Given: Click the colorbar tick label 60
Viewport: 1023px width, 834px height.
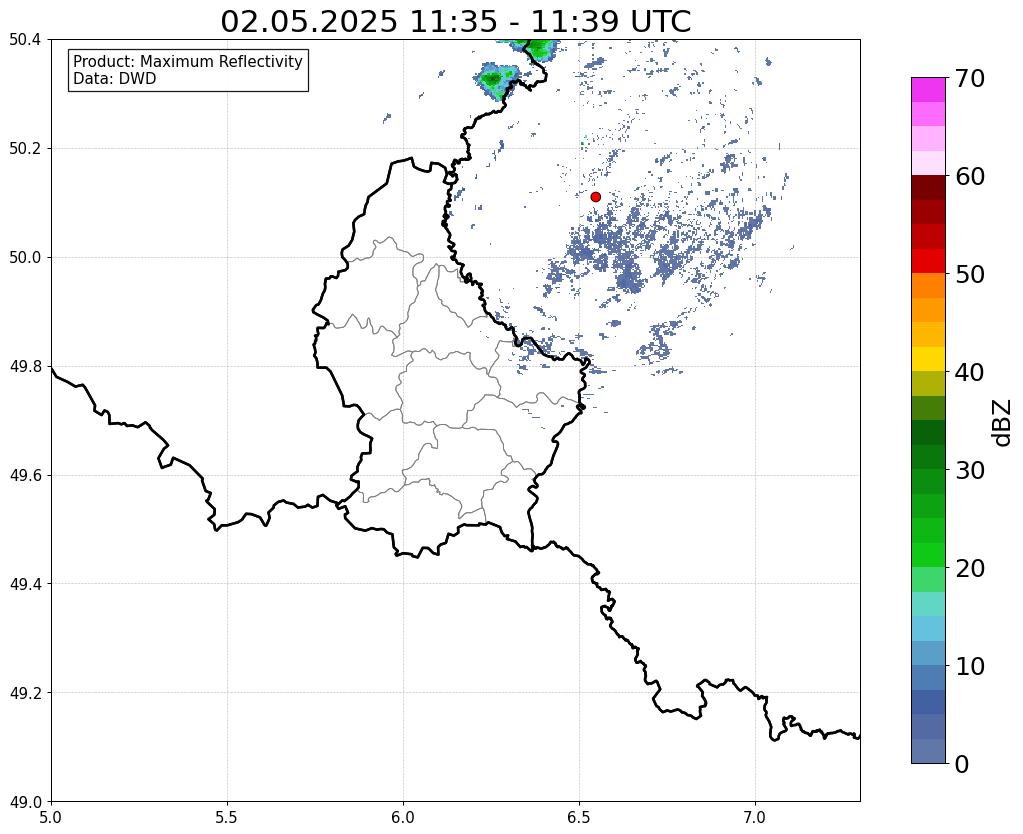Looking at the screenshot, I should pos(970,176).
